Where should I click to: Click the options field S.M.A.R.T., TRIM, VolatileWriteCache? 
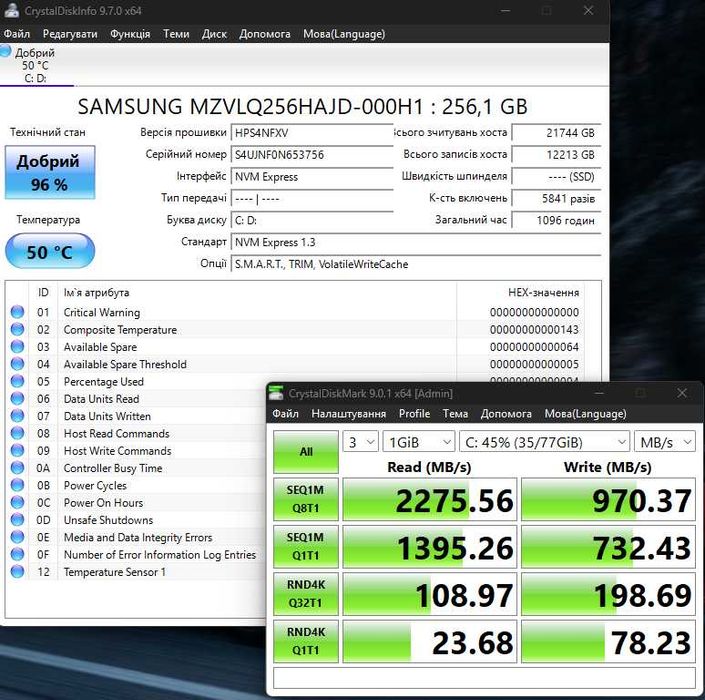click(x=416, y=264)
